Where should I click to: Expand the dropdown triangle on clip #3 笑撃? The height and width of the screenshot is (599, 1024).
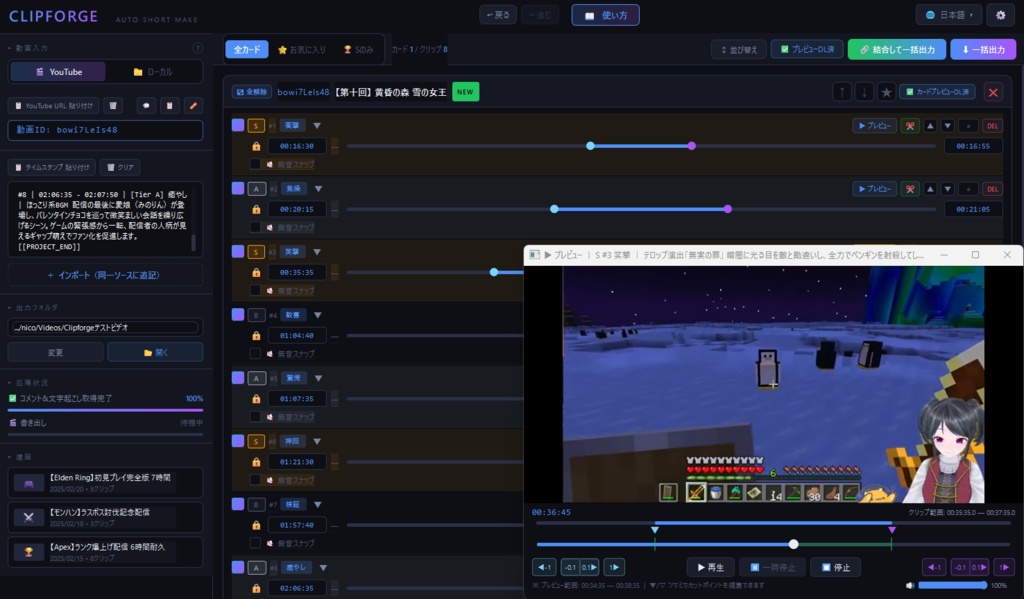316,251
